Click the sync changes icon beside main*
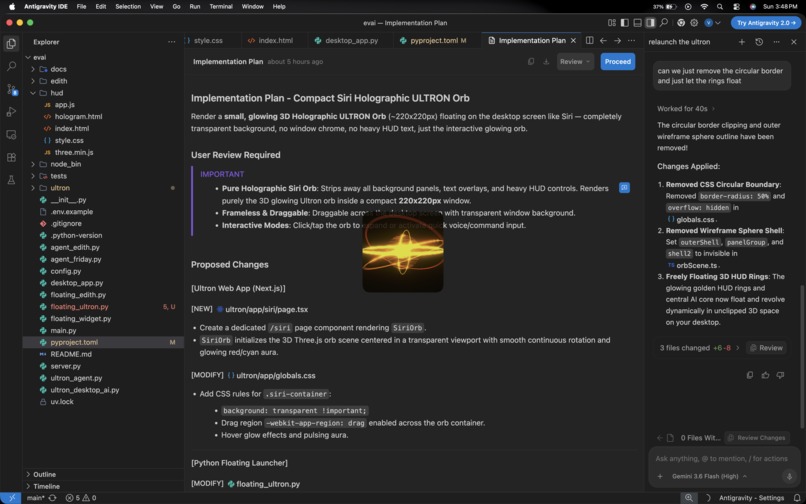Screen dimensions: 806x504 click(52, 498)
